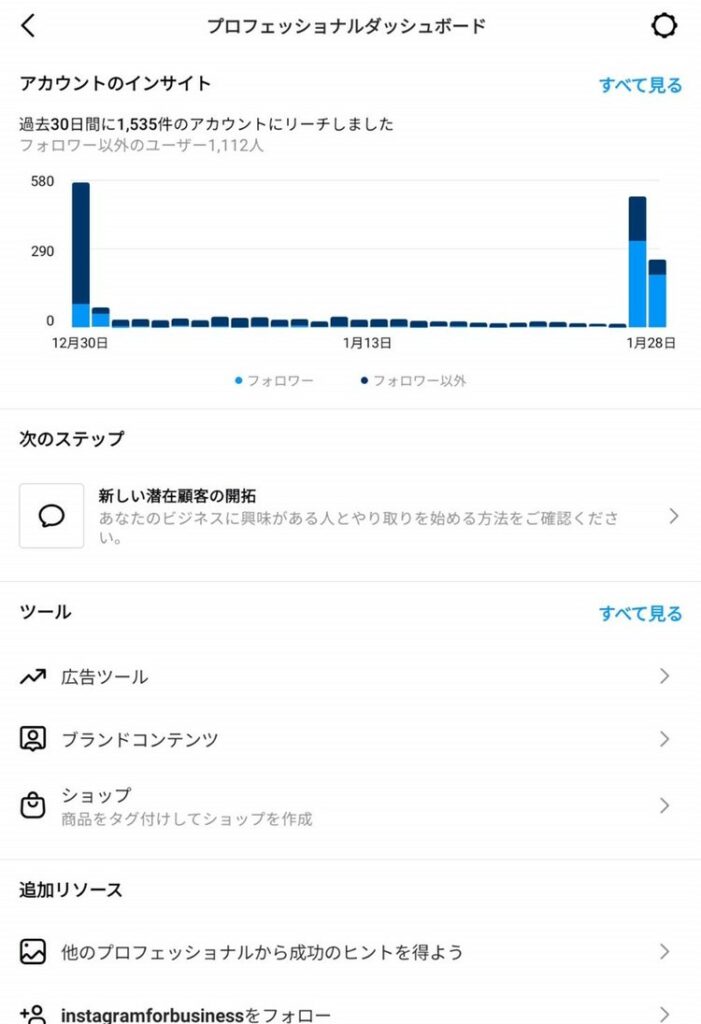Open the ショップ shopping bag icon
The width and height of the screenshot is (701, 1024).
pyautogui.click(x=33, y=805)
